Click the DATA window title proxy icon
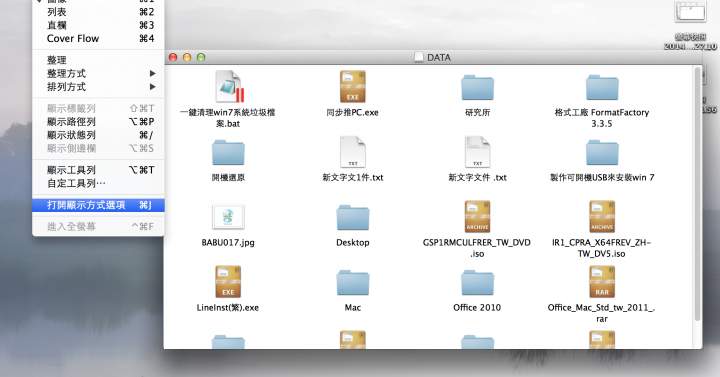720x377 pixels. pyautogui.click(x=418, y=57)
